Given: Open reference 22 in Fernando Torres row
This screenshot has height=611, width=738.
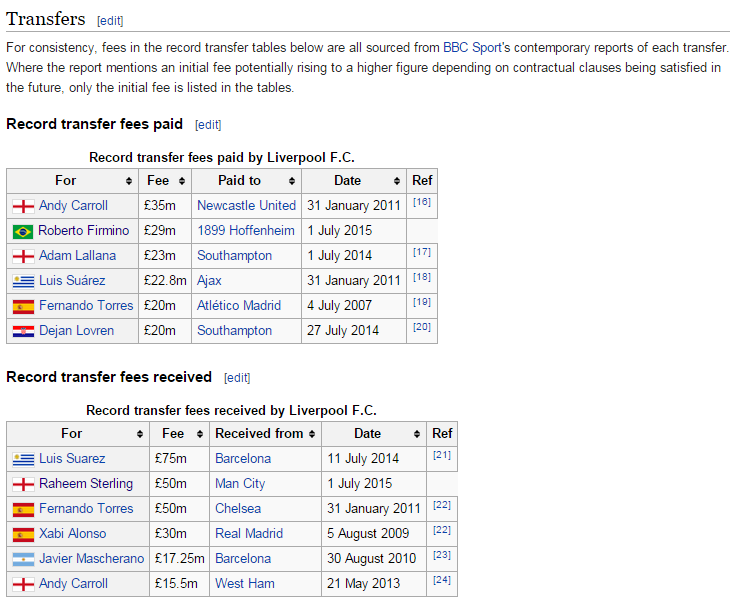Looking at the screenshot, I should click(442, 505).
